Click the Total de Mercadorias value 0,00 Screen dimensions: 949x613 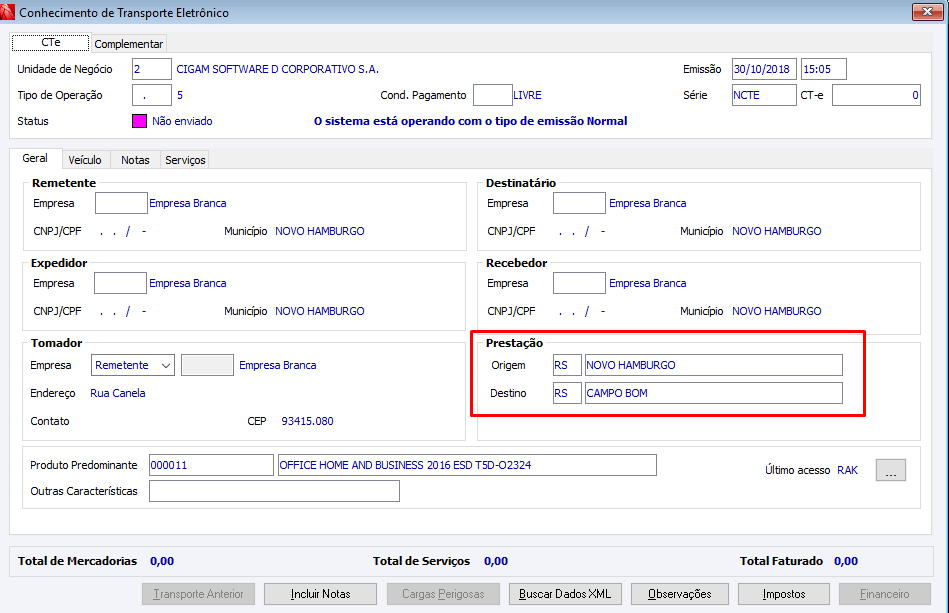162,561
